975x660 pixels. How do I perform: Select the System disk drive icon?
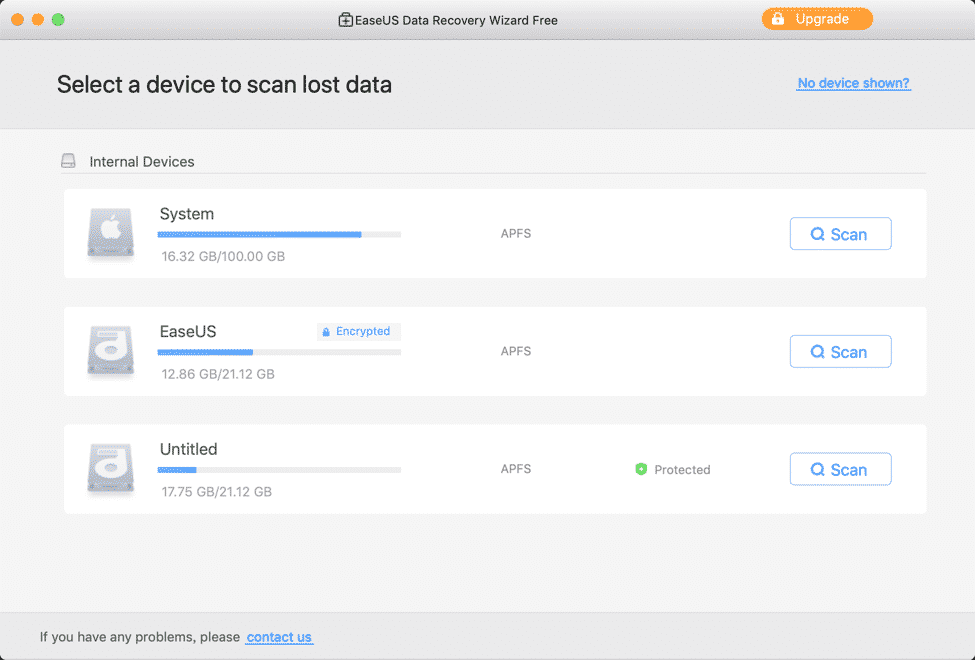tap(110, 233)
